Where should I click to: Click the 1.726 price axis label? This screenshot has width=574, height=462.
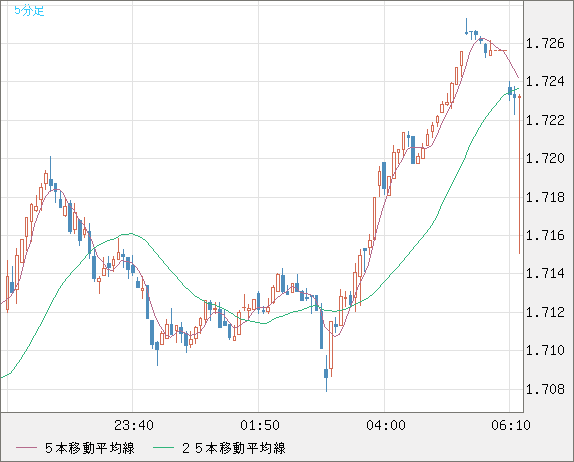pyautogui.click(x=545, y=44)
